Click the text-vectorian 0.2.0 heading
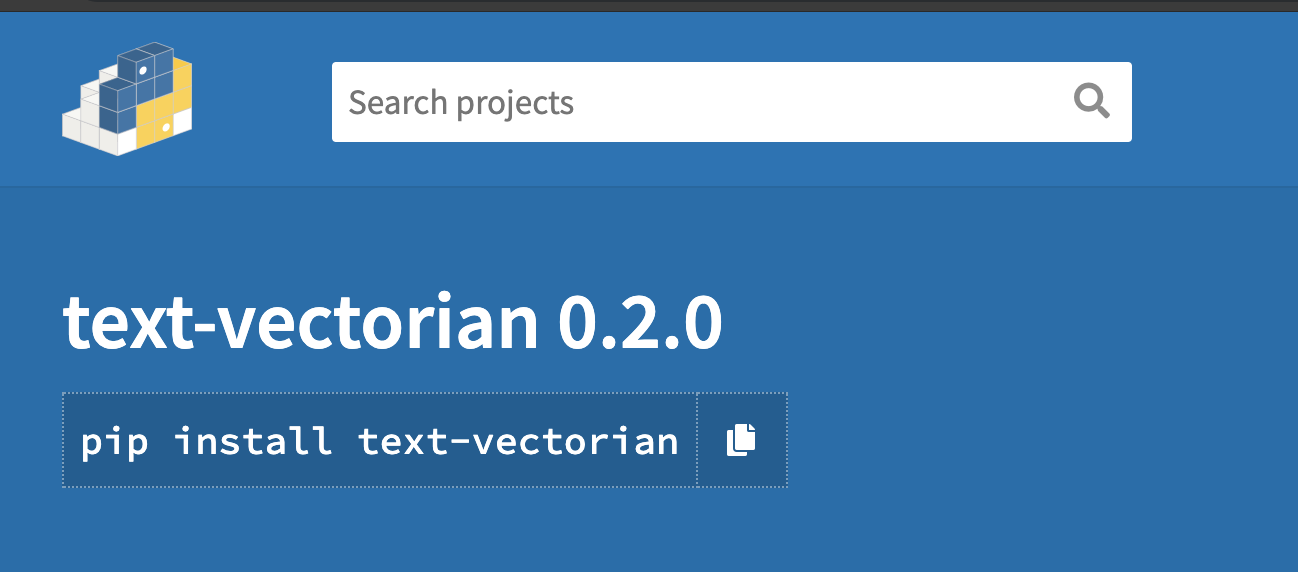 (392, 323)
